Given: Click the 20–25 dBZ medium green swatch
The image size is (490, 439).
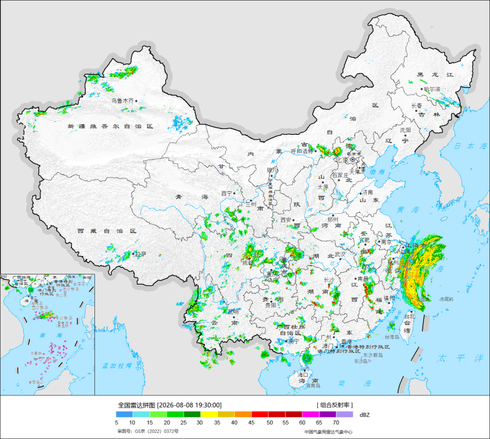Looking at the screenshot, I should (175, 414).
